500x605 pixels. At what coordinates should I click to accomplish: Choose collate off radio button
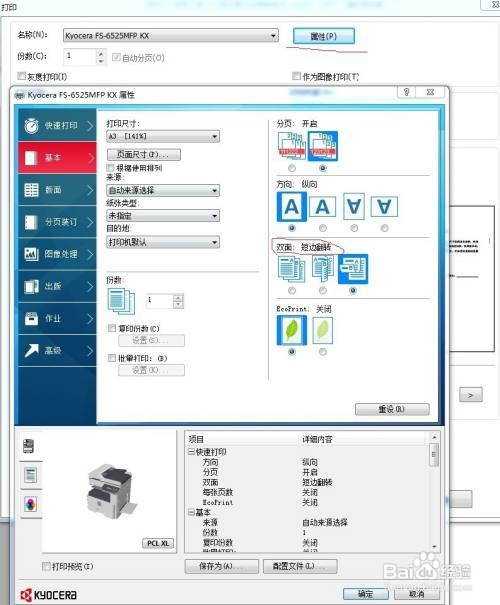292,168
